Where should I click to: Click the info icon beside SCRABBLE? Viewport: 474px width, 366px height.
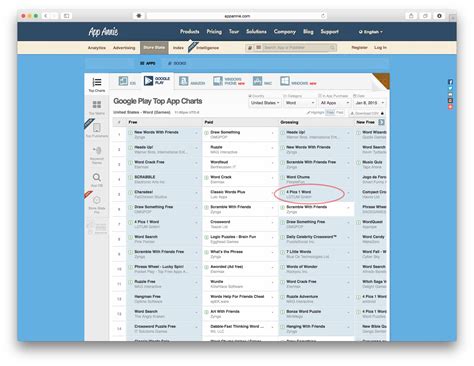pos(131,177)
